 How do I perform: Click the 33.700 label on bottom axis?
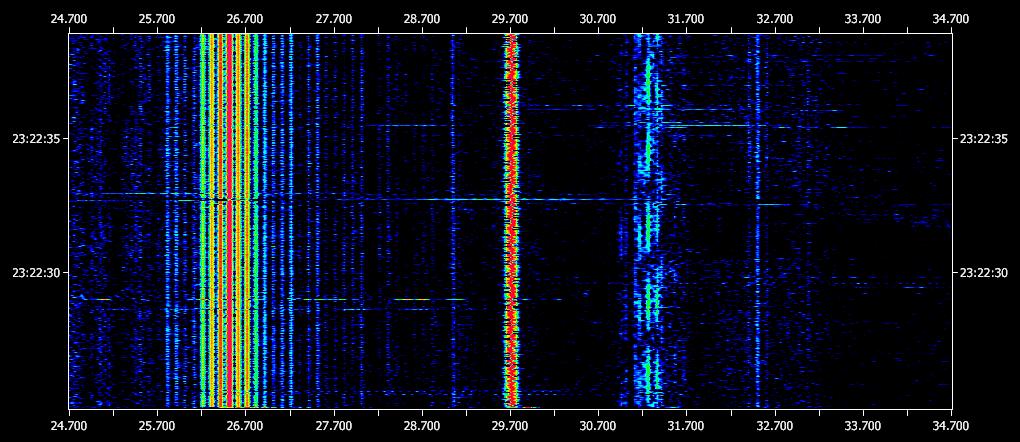click(x=863, y=425)
